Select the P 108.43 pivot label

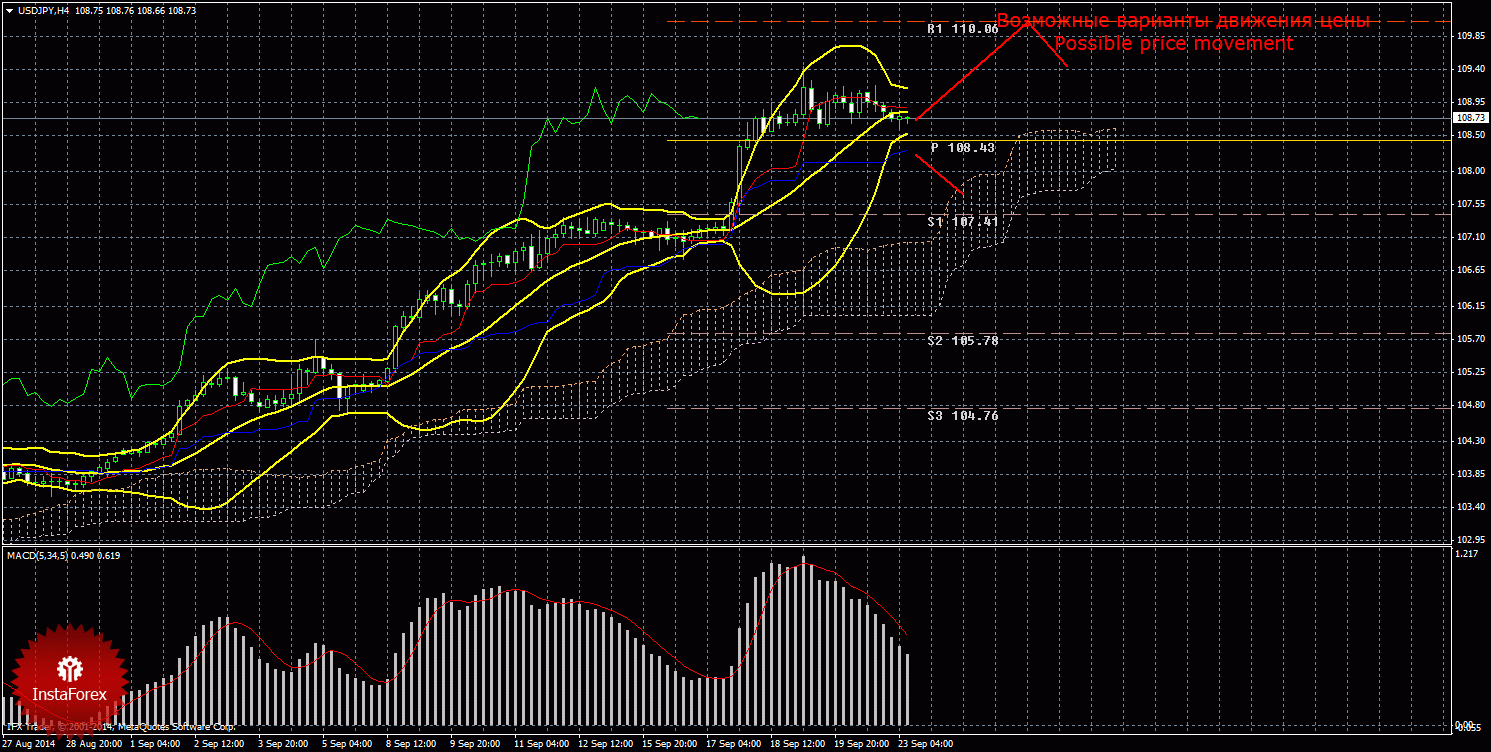tap(962, 147)
